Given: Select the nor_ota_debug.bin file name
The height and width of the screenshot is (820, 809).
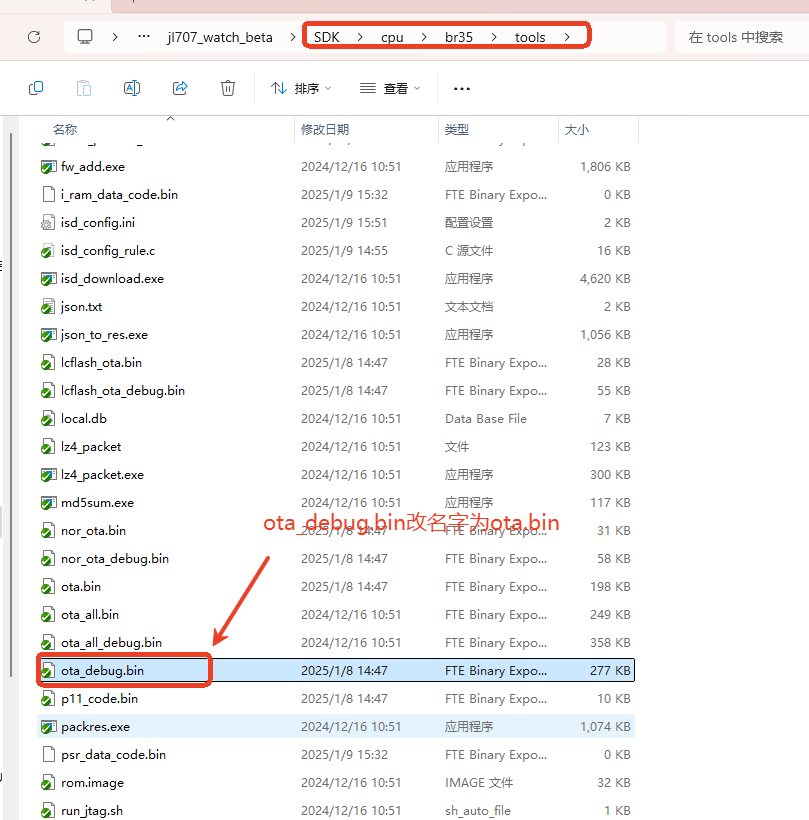Looking at the screenshot, I should tap(115, 559).
